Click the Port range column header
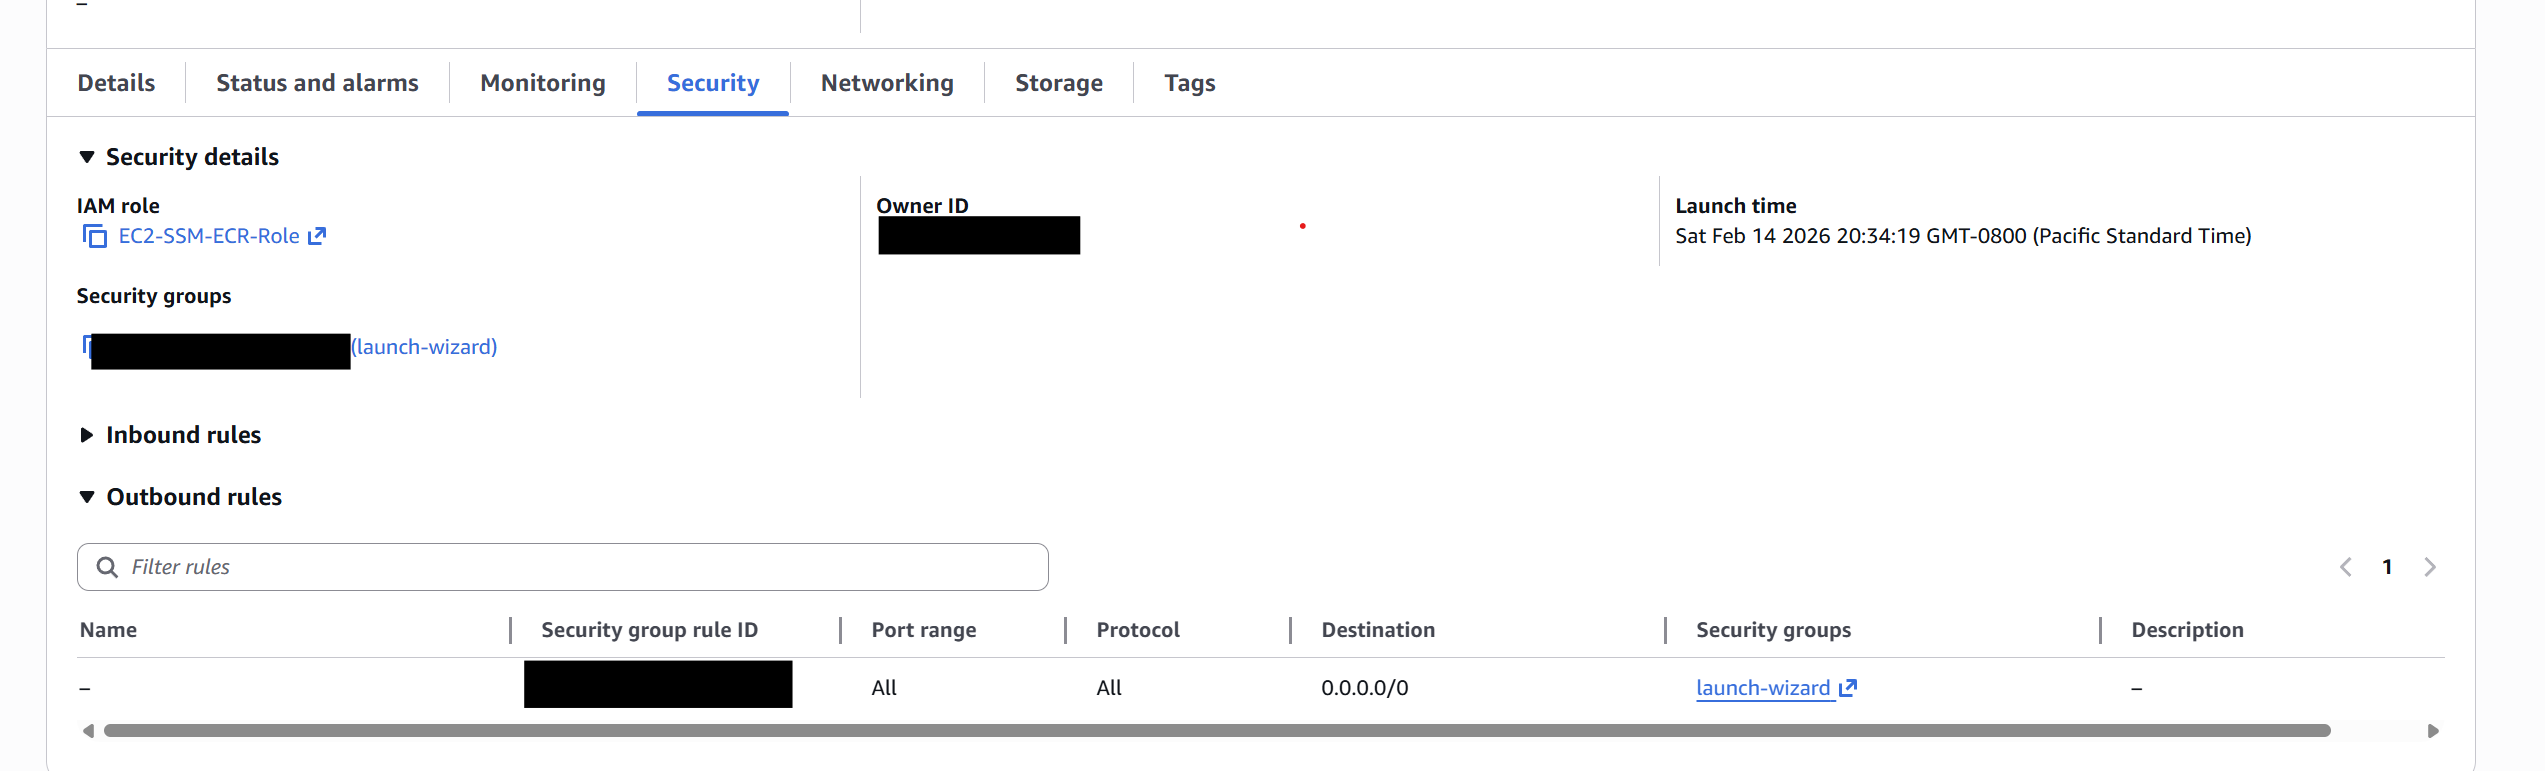The image size is (2545, 771). coord(924,630)
